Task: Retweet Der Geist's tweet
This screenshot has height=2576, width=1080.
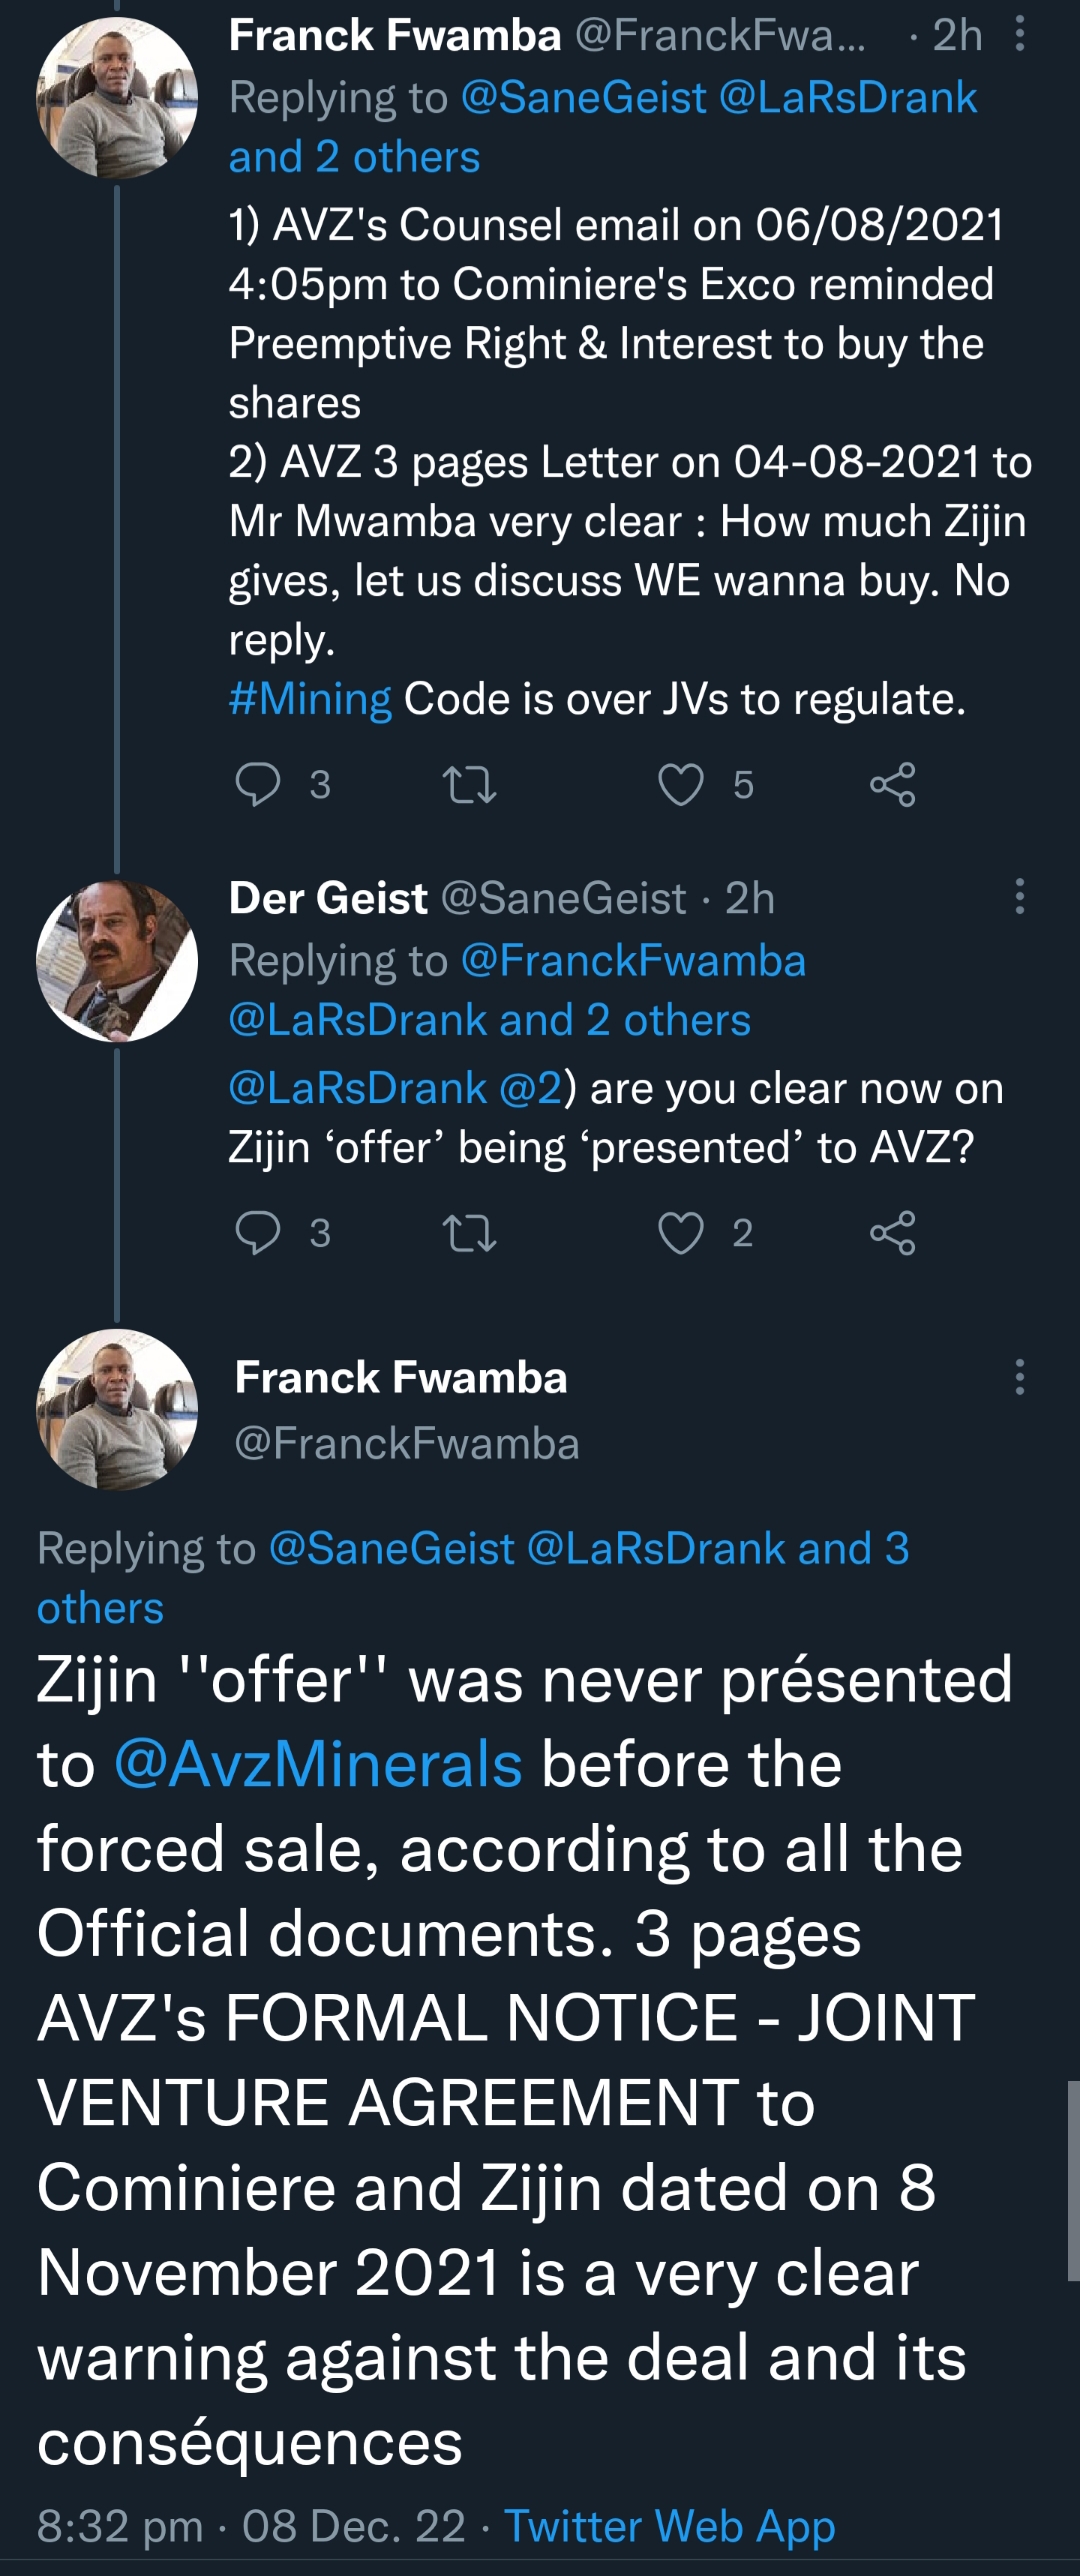Action: (469, 1233)
